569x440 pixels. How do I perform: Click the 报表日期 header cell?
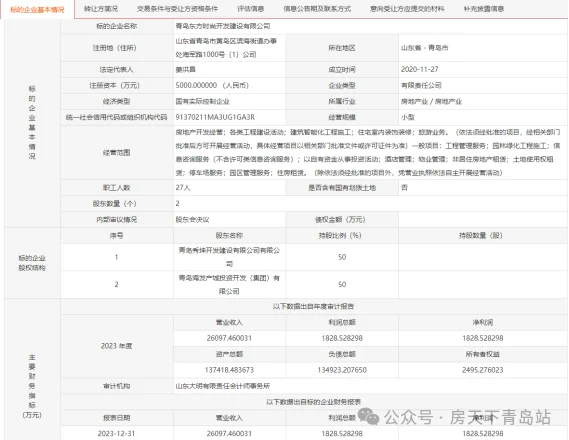pyautogui.click(x=116, y=418)
